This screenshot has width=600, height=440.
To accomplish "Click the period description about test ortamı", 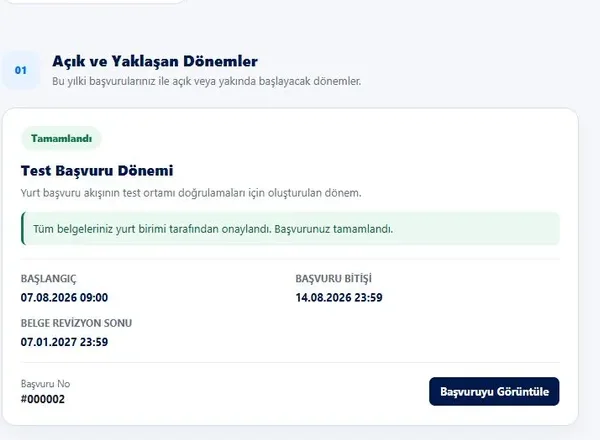I will pos(191,193).
